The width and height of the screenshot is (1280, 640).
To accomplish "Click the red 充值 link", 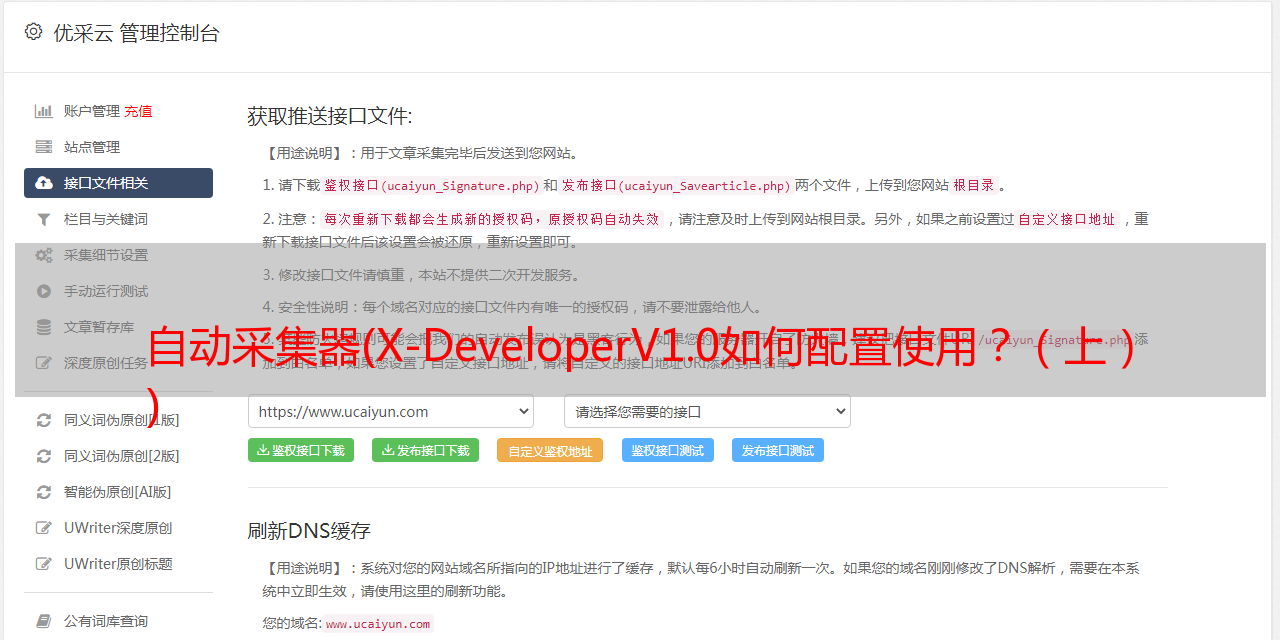I will coord(138,111).
